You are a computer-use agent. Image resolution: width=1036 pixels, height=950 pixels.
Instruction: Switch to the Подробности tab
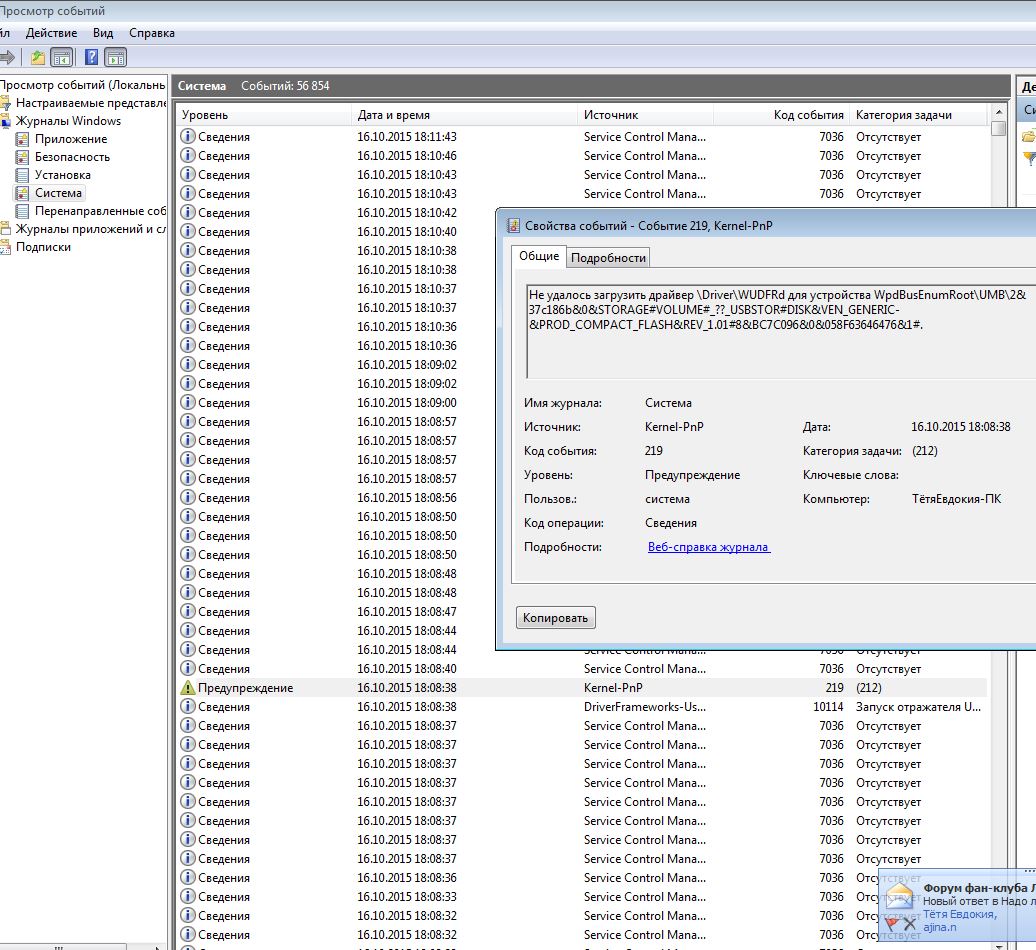click(x=608, y=258)
